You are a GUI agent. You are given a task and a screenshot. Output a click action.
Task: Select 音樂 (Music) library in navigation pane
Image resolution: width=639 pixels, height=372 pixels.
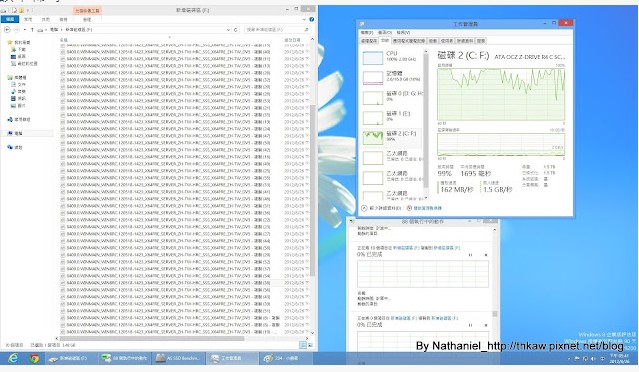tap(19, 92)
